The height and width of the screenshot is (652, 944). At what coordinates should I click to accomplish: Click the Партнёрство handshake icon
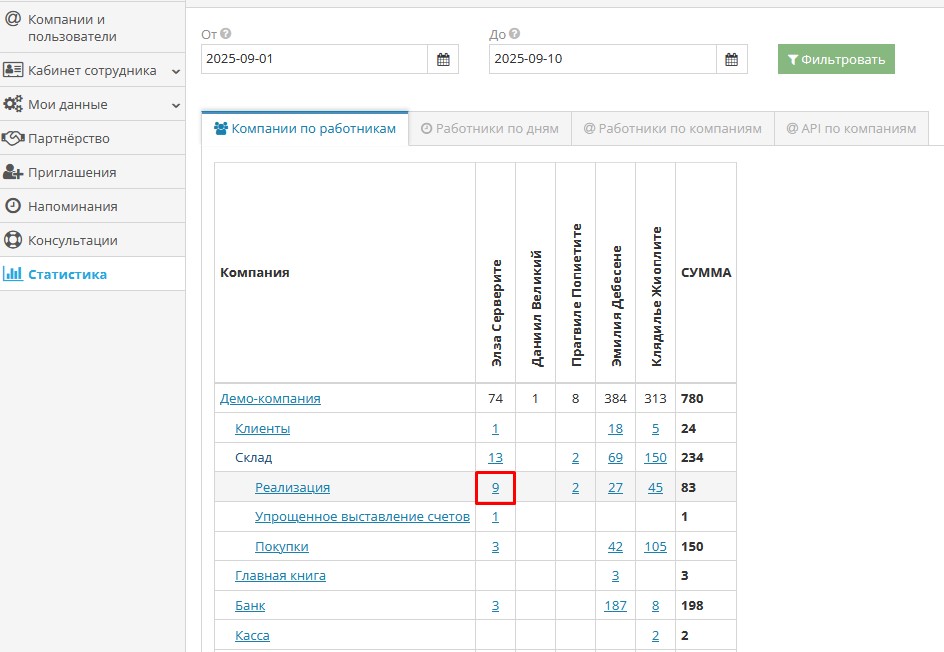[13, 138]
